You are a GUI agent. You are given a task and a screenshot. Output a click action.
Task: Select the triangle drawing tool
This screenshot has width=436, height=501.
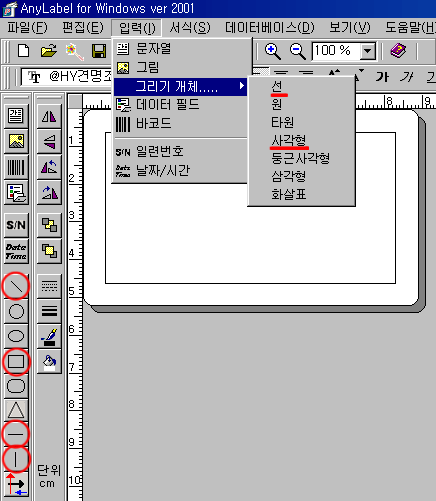pos(16,410)
